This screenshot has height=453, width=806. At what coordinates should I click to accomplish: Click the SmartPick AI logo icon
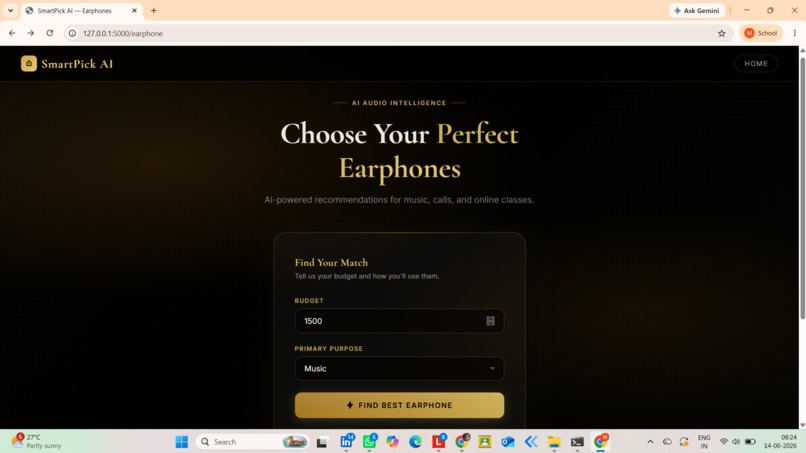tap(29, 63)
